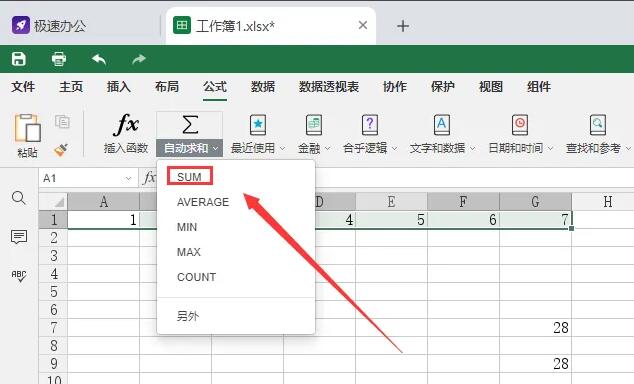The height and width of the screenshot is (384, 634).
Task: Click the select-all corner triangle
Action: [59, 201]
